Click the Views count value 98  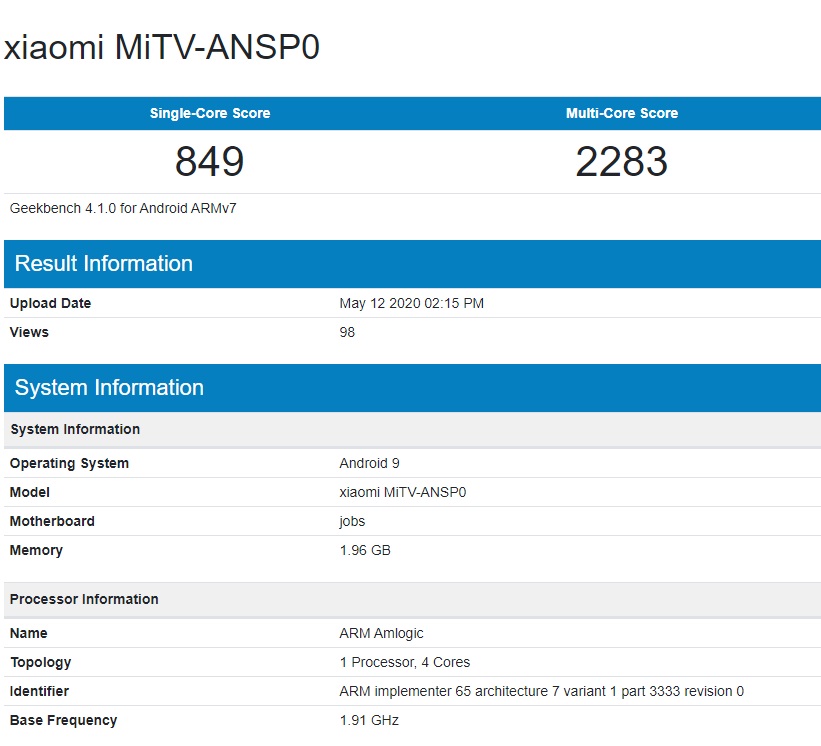pos(347,332)
